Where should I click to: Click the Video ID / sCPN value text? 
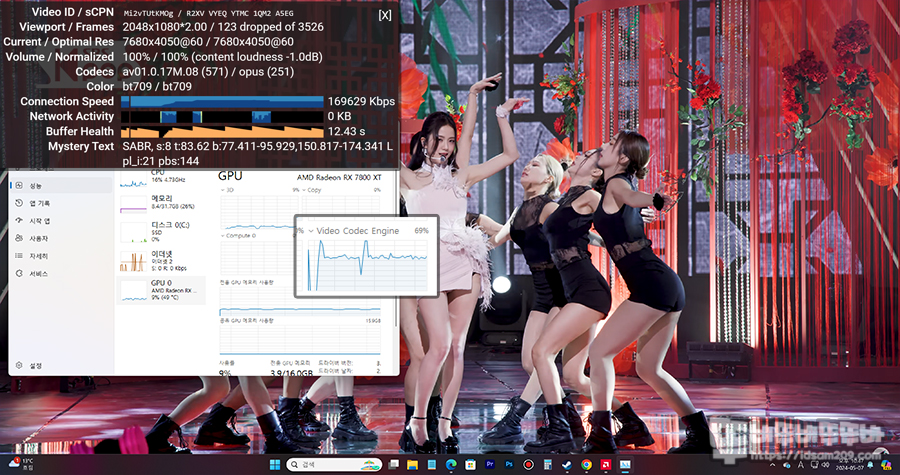[208, 13]
